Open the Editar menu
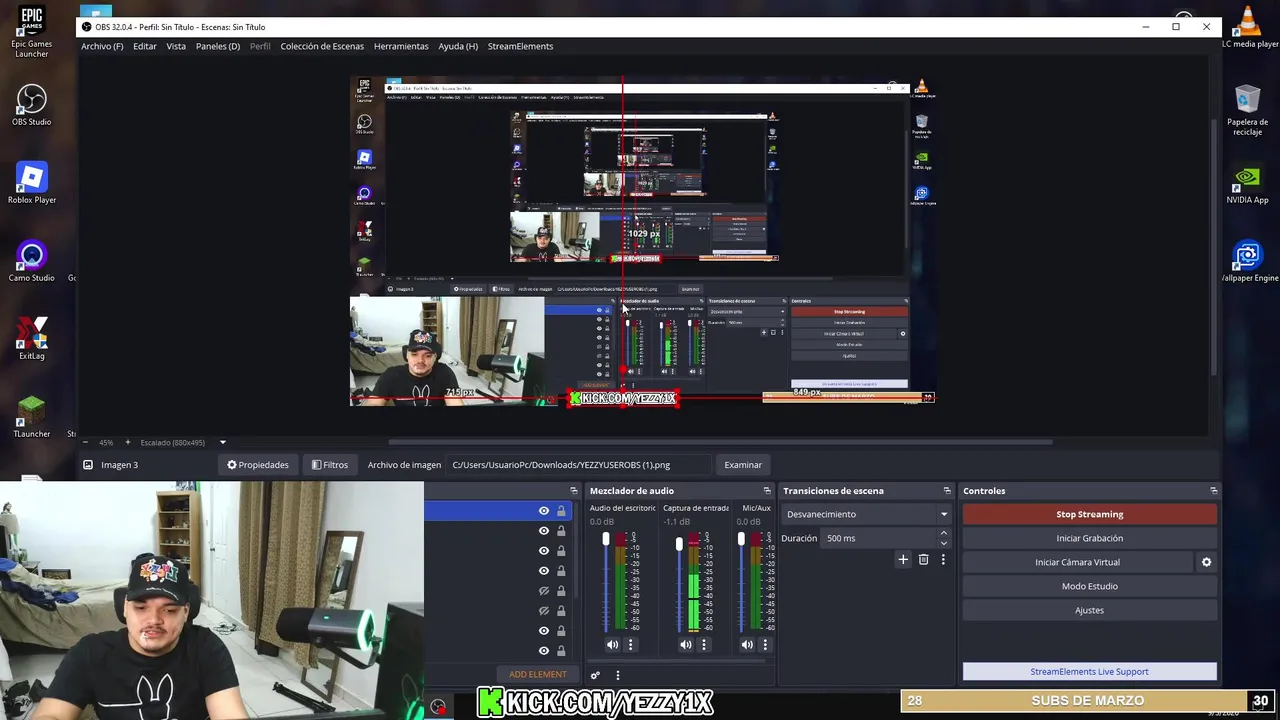The image size is (1280, 720). [145, 46]
